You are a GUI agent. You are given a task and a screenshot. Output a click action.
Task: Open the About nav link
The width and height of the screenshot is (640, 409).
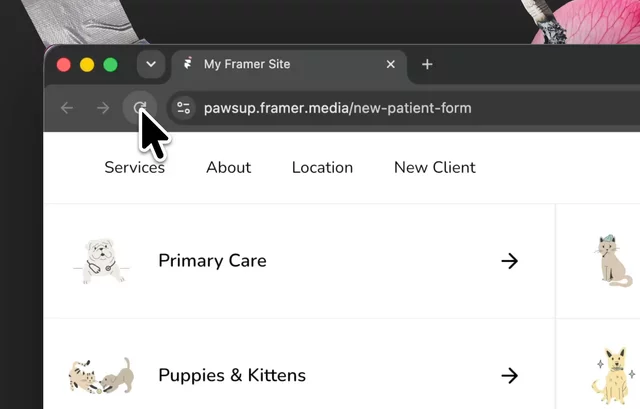pyautogui.click(x=229, y=167)
